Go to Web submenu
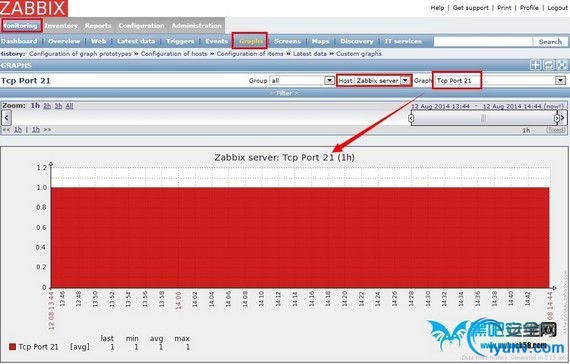 (x=99, y=41)
